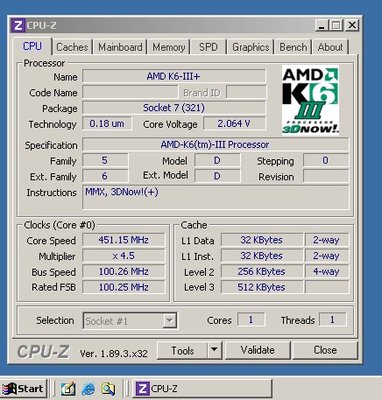Click the CPU-Z logo icon in title bar

coord(18,25)
